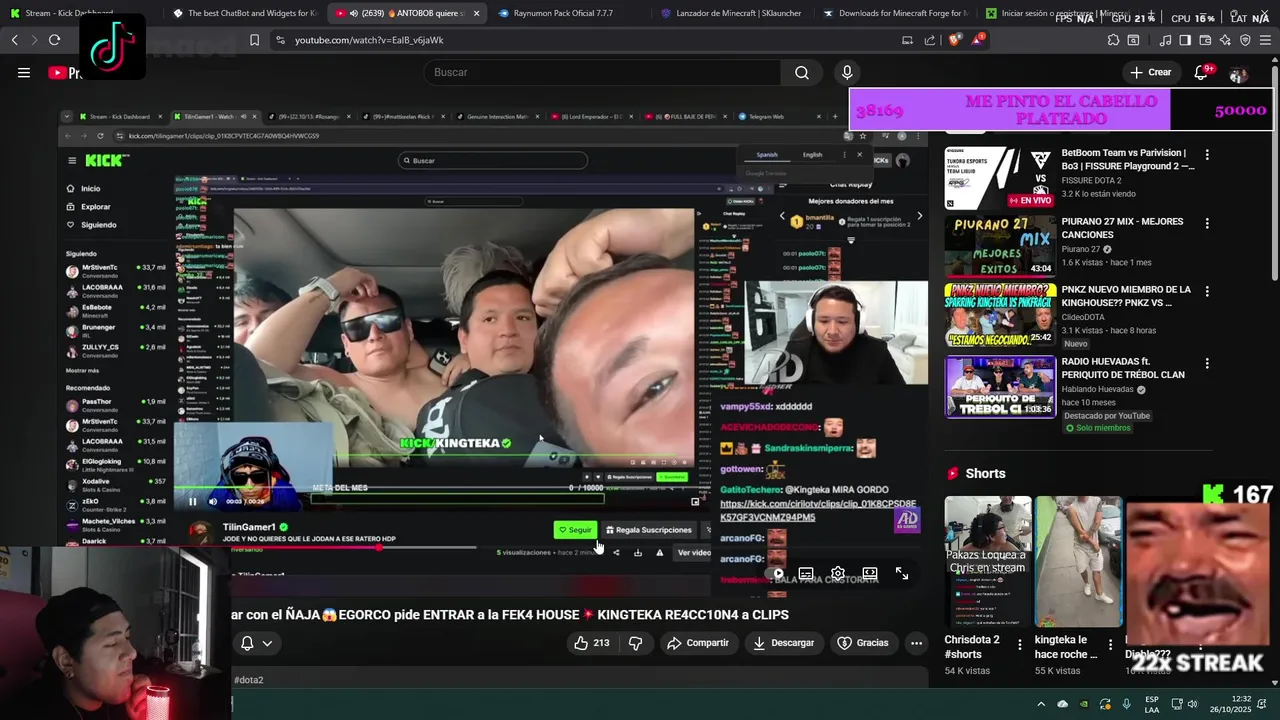1280x720 pixels.
Task: Open RADIO HUEVADAS ft. PERIQUITO title link
Action: click(1123, 368)
